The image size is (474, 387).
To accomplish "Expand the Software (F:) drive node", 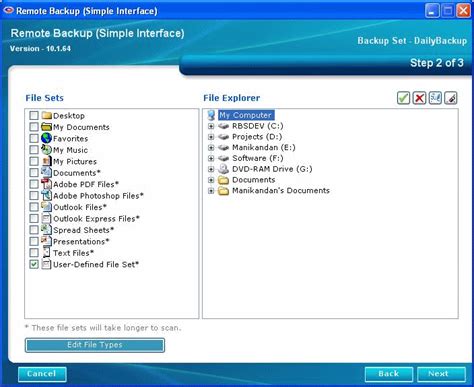I will pyautogui.click(x=211, y=158).
